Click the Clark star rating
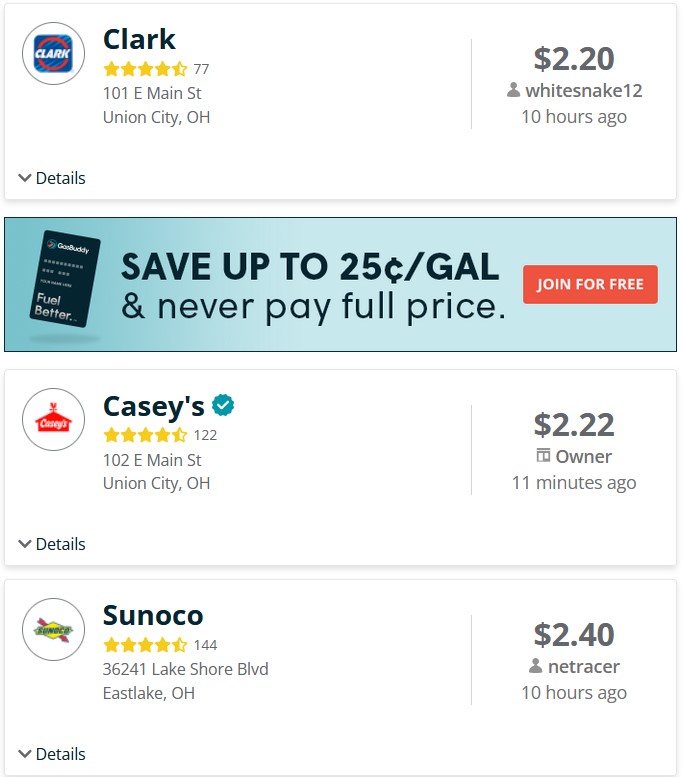The image size is (682, 777). 145,69
